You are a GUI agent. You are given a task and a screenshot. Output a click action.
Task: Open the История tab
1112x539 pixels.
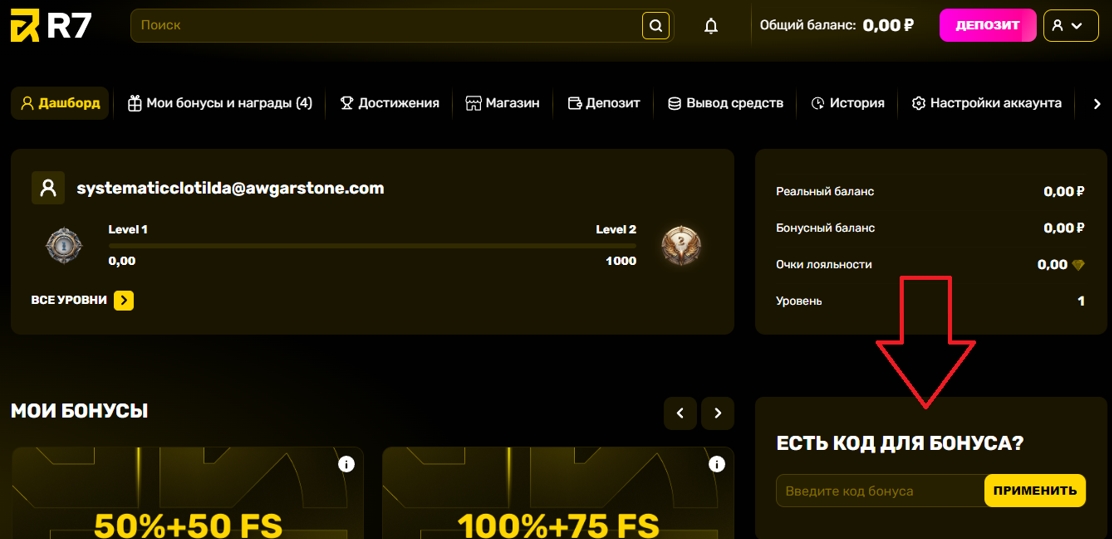tap(847, 104)
